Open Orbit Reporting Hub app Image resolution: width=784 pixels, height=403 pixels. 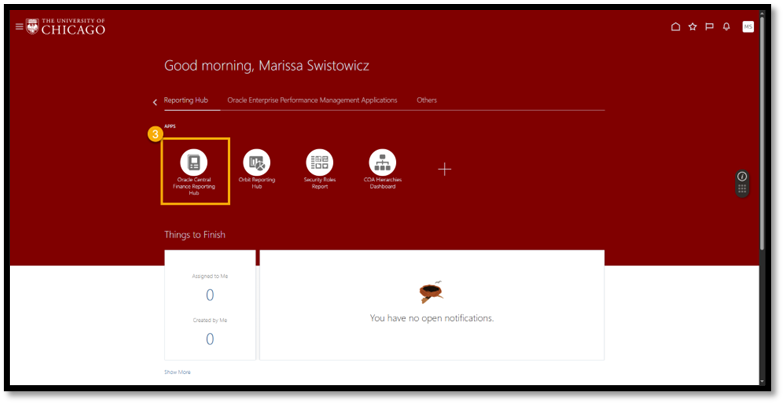coord(256,169)
